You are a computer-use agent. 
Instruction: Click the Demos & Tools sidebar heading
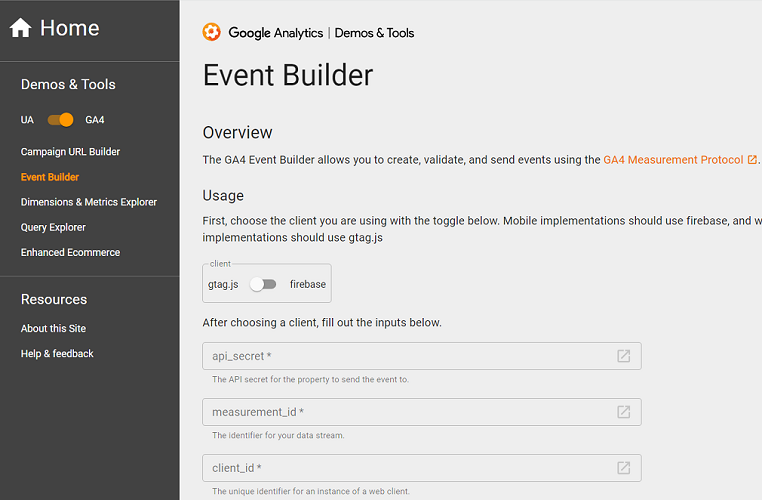(x=68, y=85)
